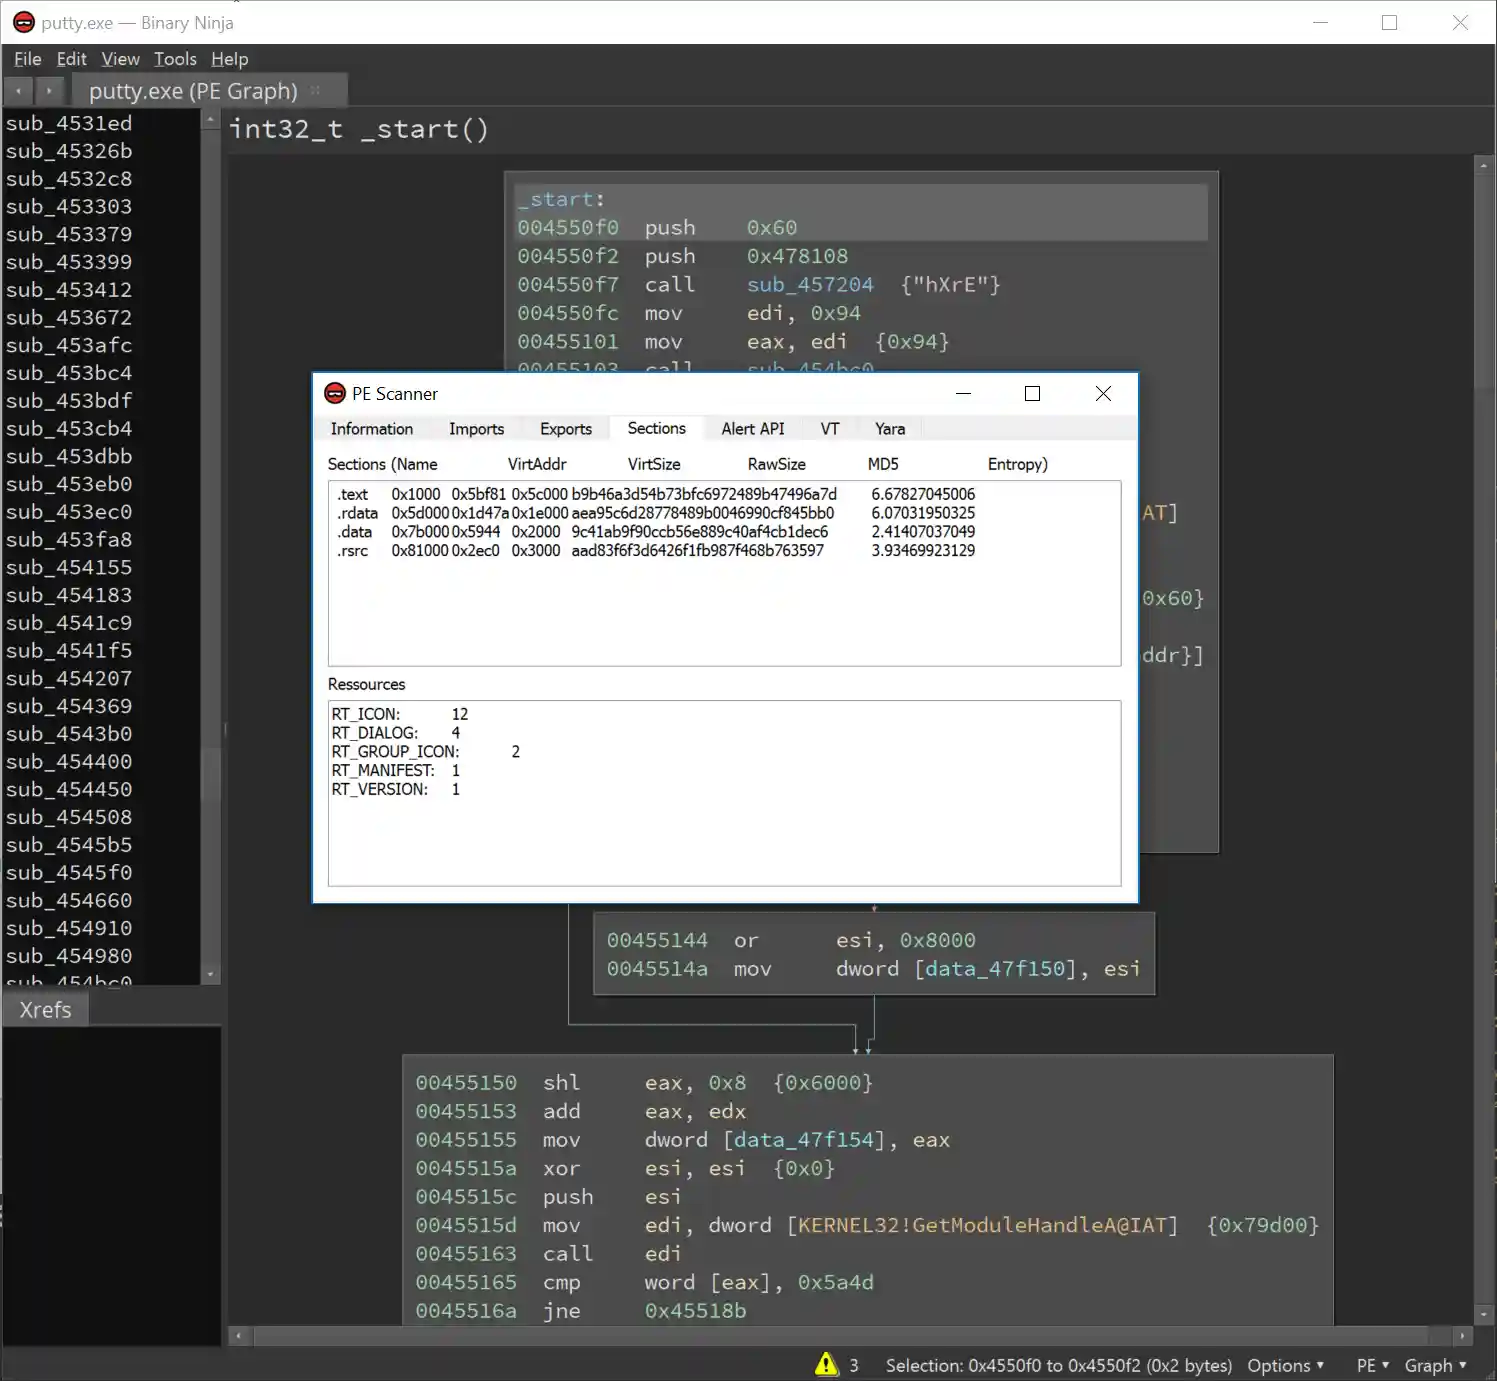Click the forward navigation arrow icon
The height and width of the screenshot is (1381, 1497).
[48, 91]
